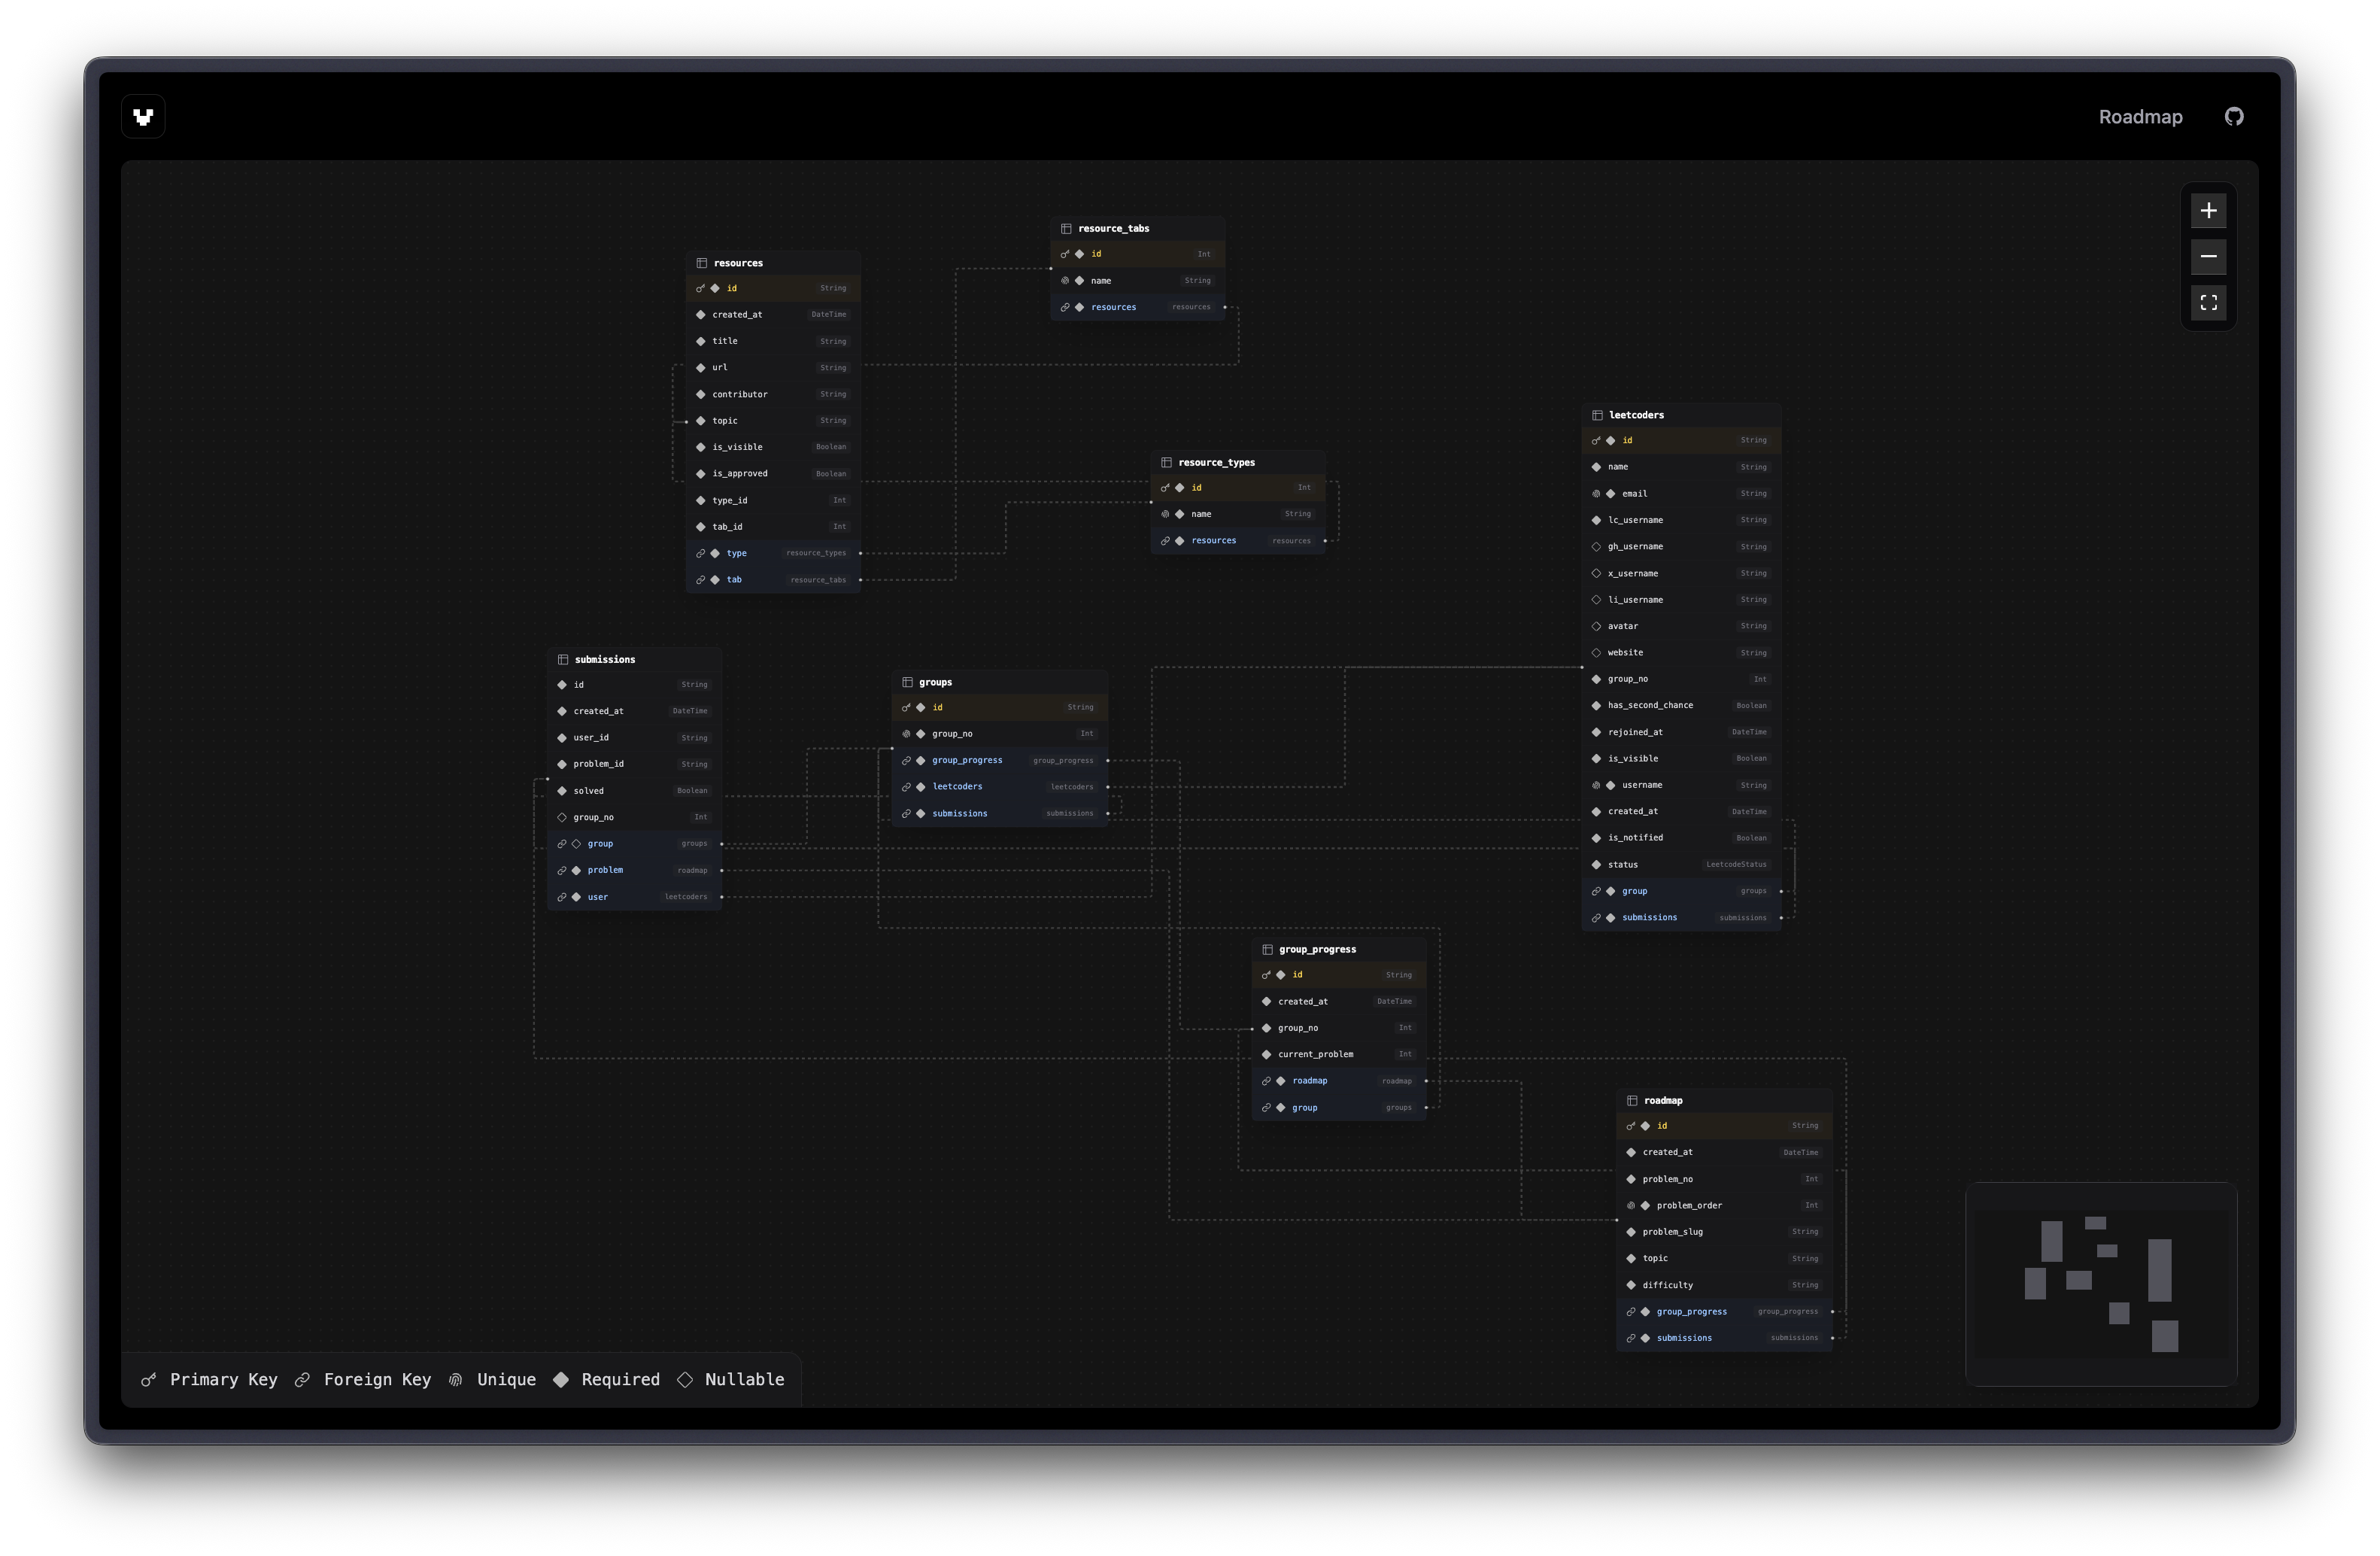The image size is (2380, 1556).
Task: Click the table icon beside resource_tabs header
Action: (x=1066, y=229)
